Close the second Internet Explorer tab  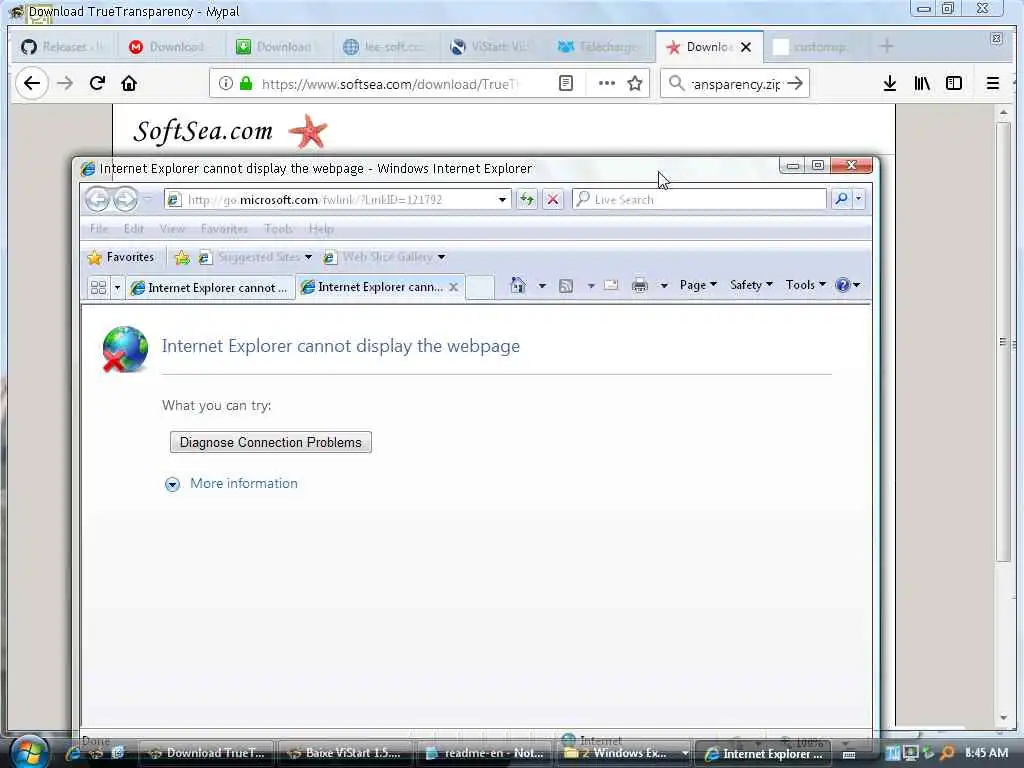(x=454, y=287)
